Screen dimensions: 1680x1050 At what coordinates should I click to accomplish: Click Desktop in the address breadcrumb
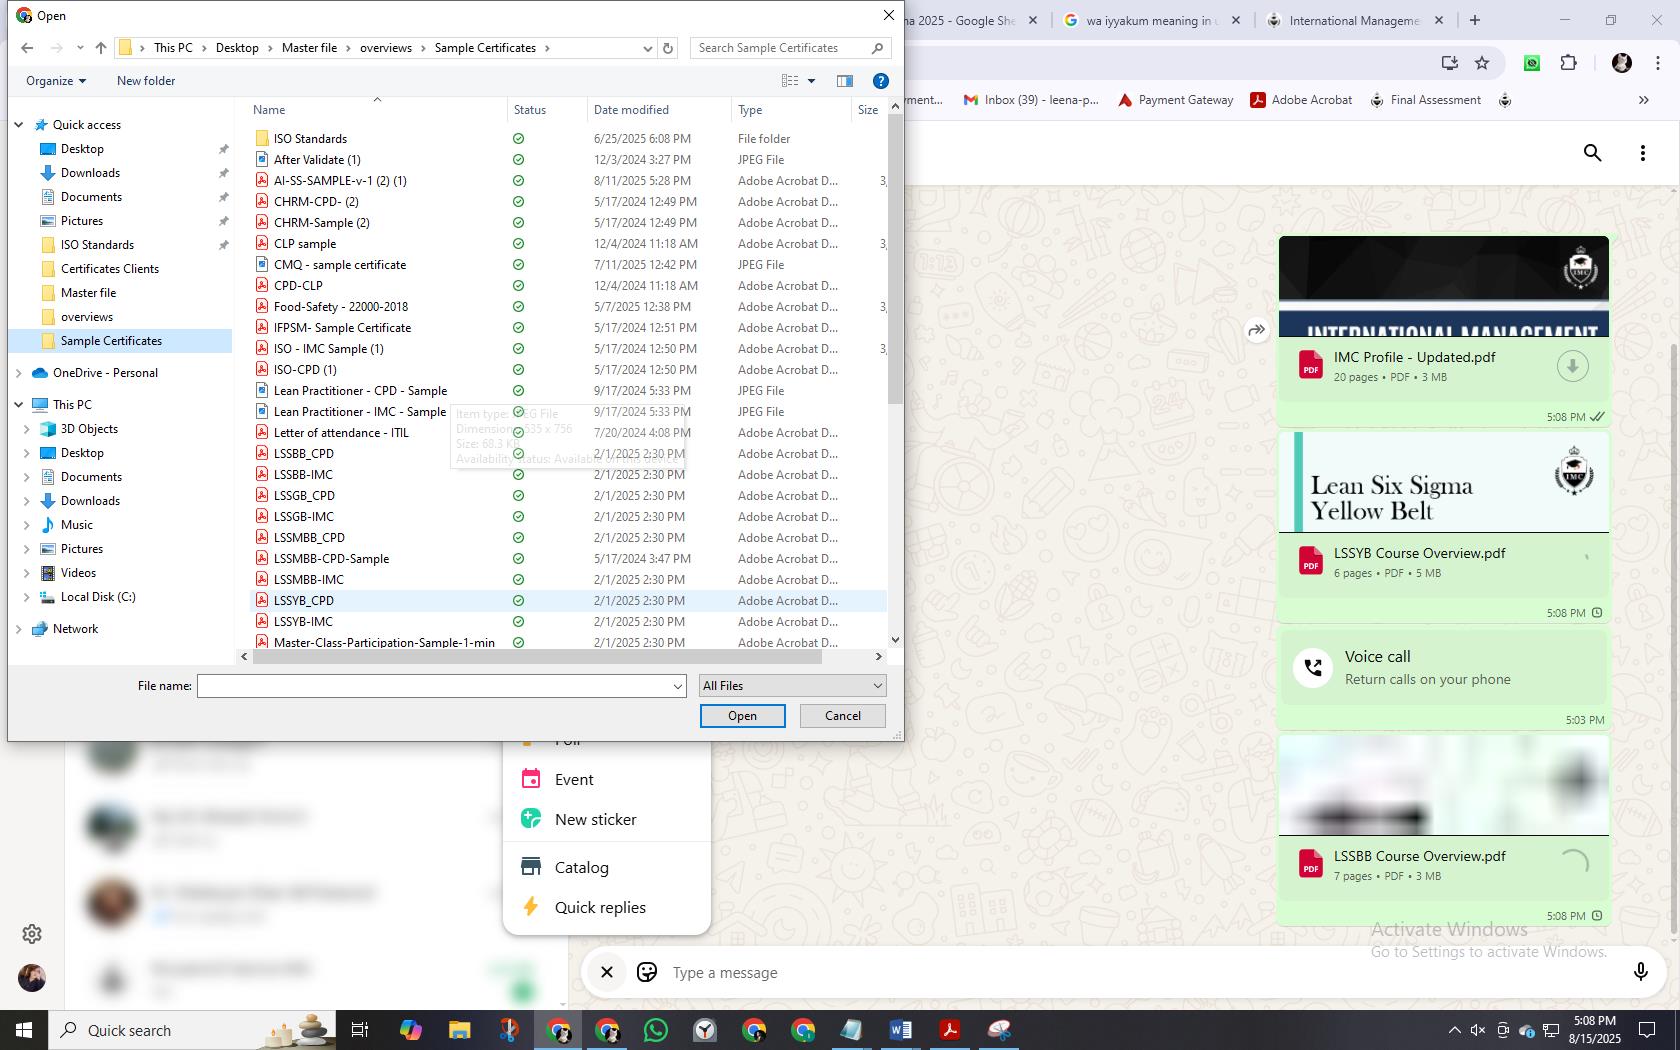click(237, 48)
